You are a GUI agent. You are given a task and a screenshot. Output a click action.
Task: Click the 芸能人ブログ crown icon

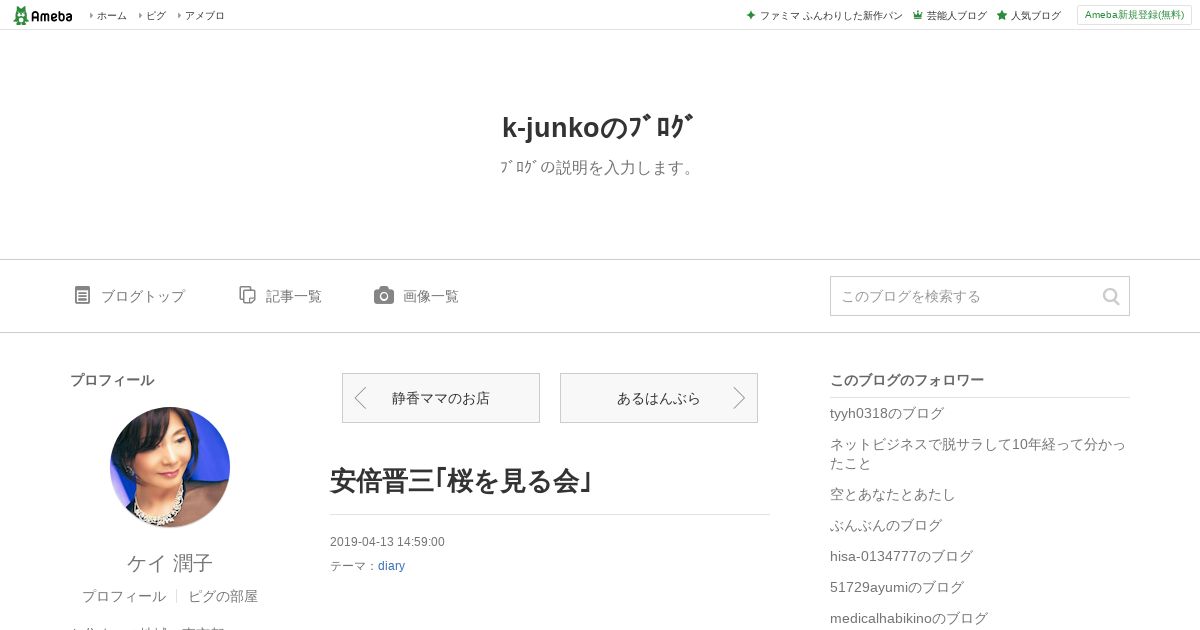(917, 15)
